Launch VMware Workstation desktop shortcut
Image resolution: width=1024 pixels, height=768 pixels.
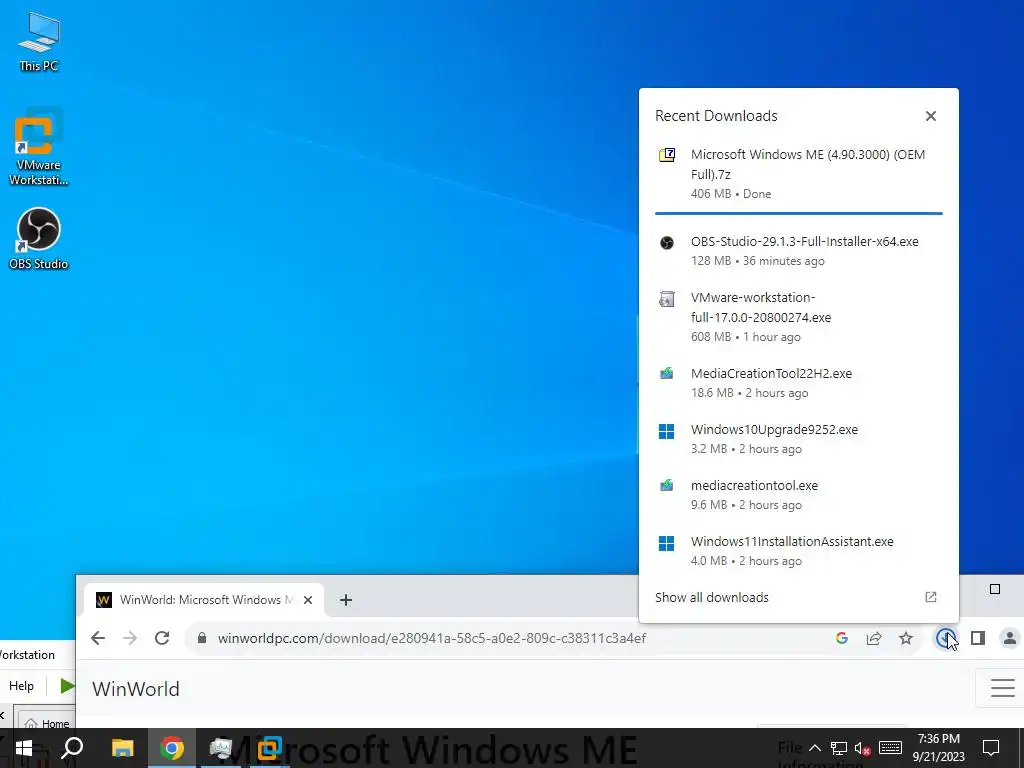coord(39,147)
